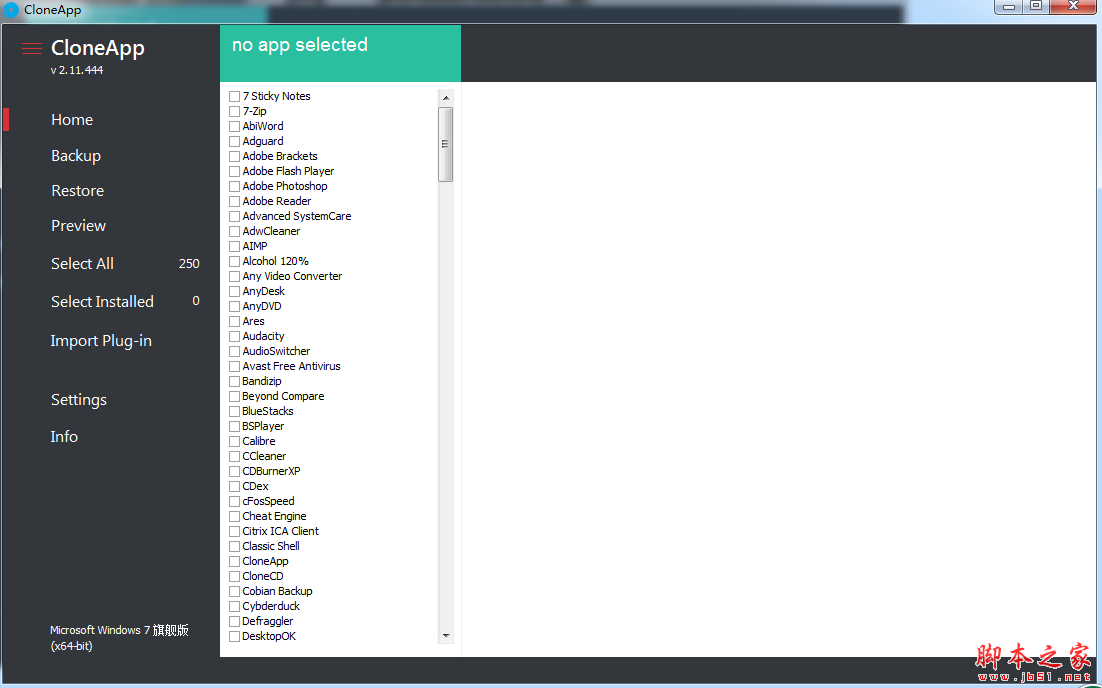The height and width of the screenshot is (688, 1102).
Task: Click the CloneApp title bar logo icon
Action: pyautogui.click(x=11, y=10)
